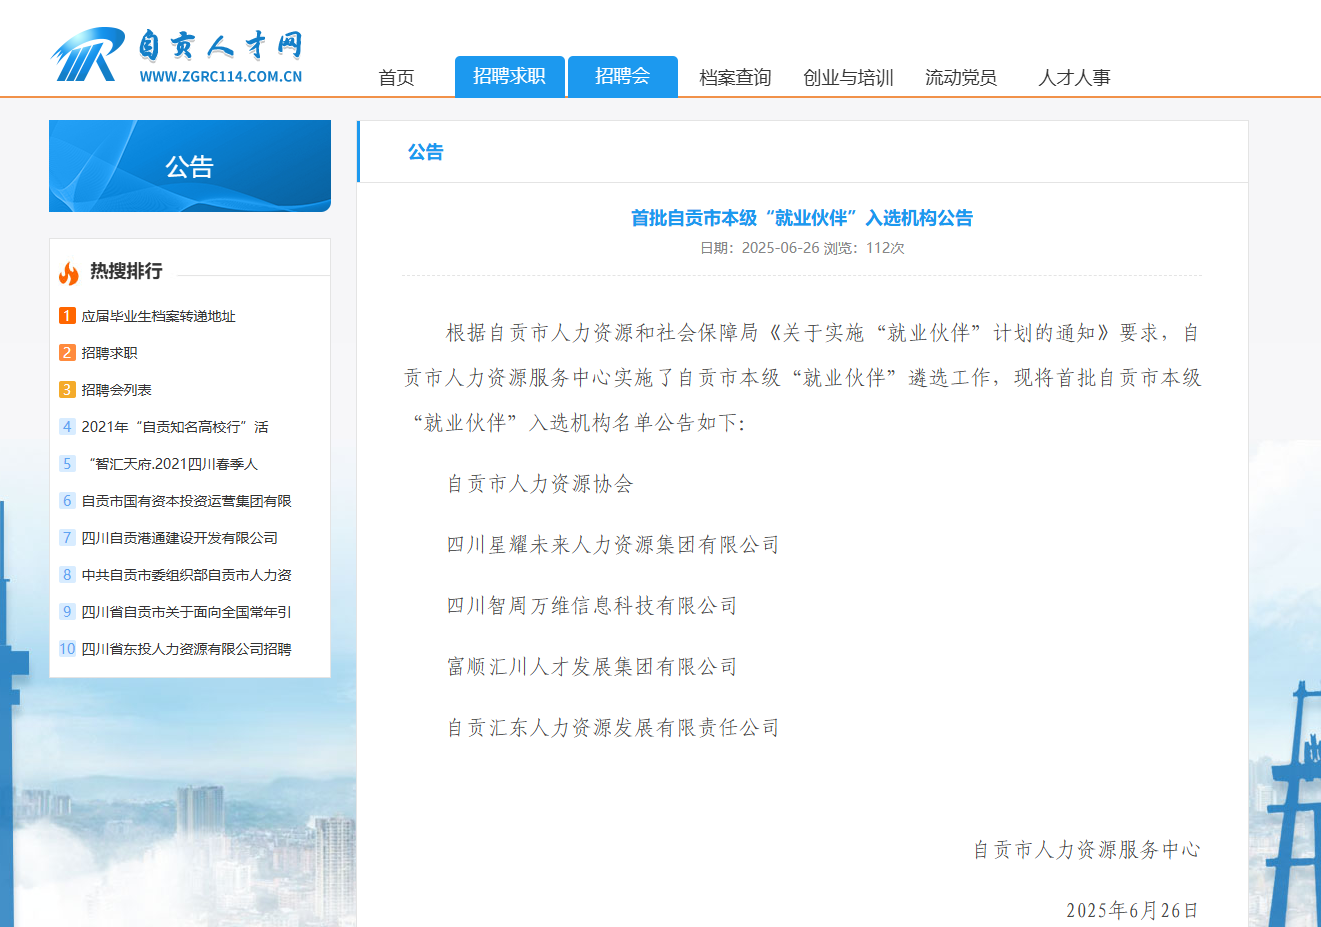Click the rank 2 number badge
The width and height of the screenshot is (1321, 927).
(x=67, y=353)
